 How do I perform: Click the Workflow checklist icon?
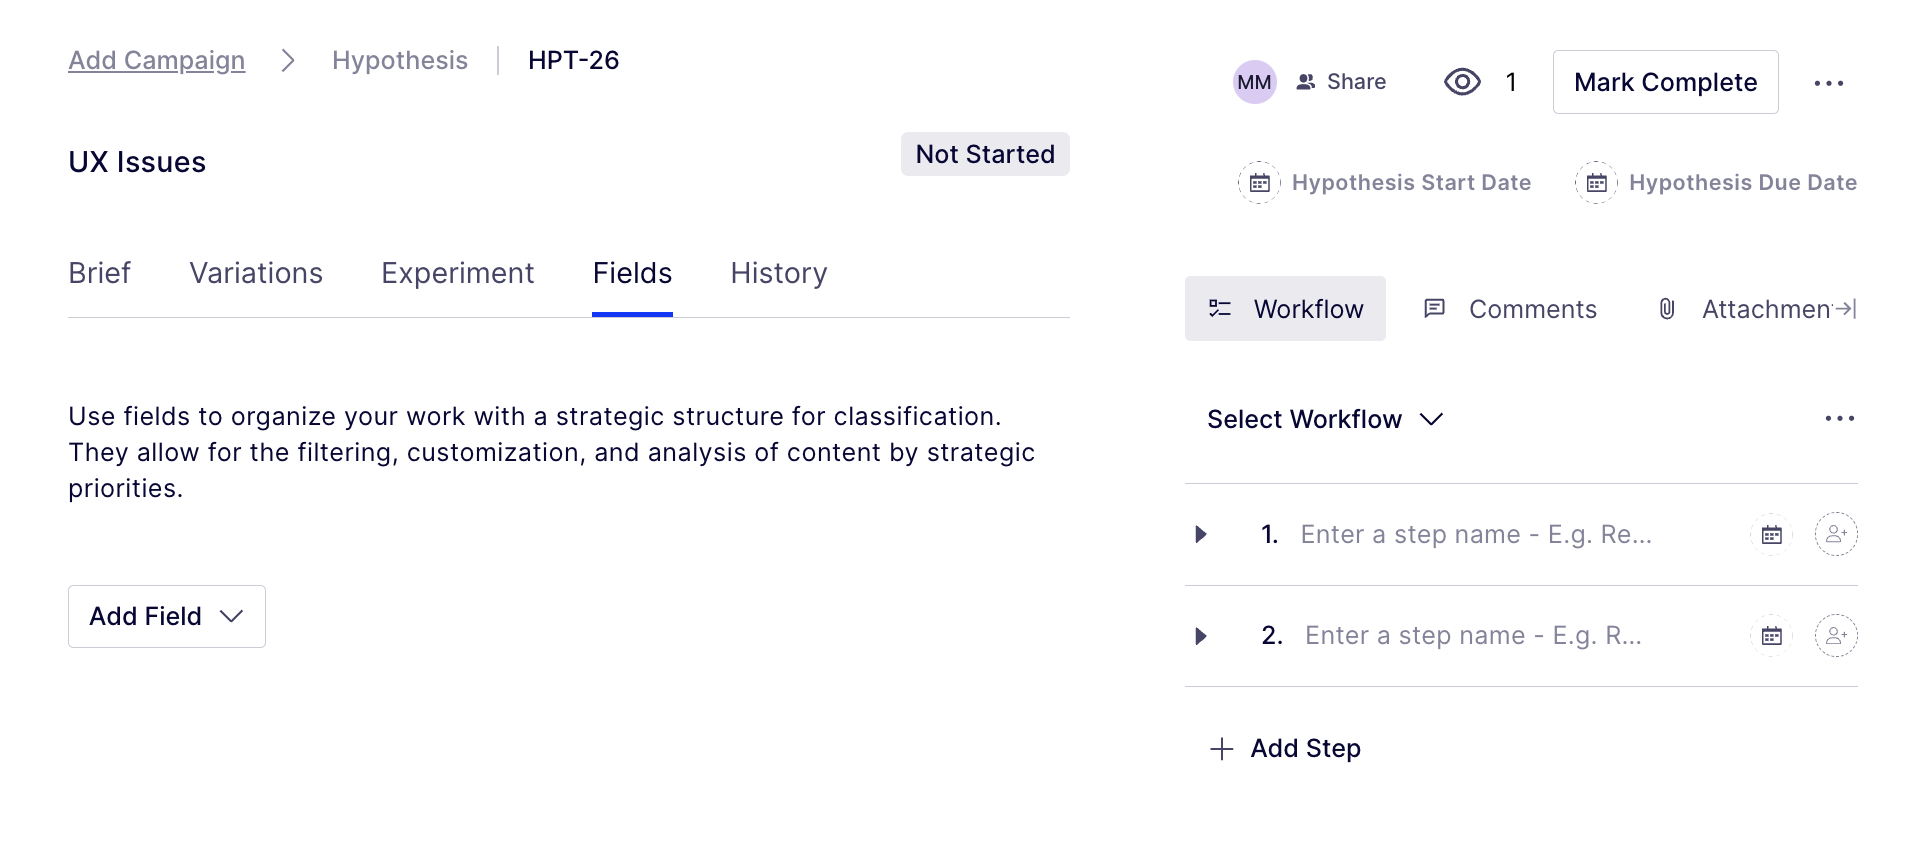click(x=1220, y=309)
